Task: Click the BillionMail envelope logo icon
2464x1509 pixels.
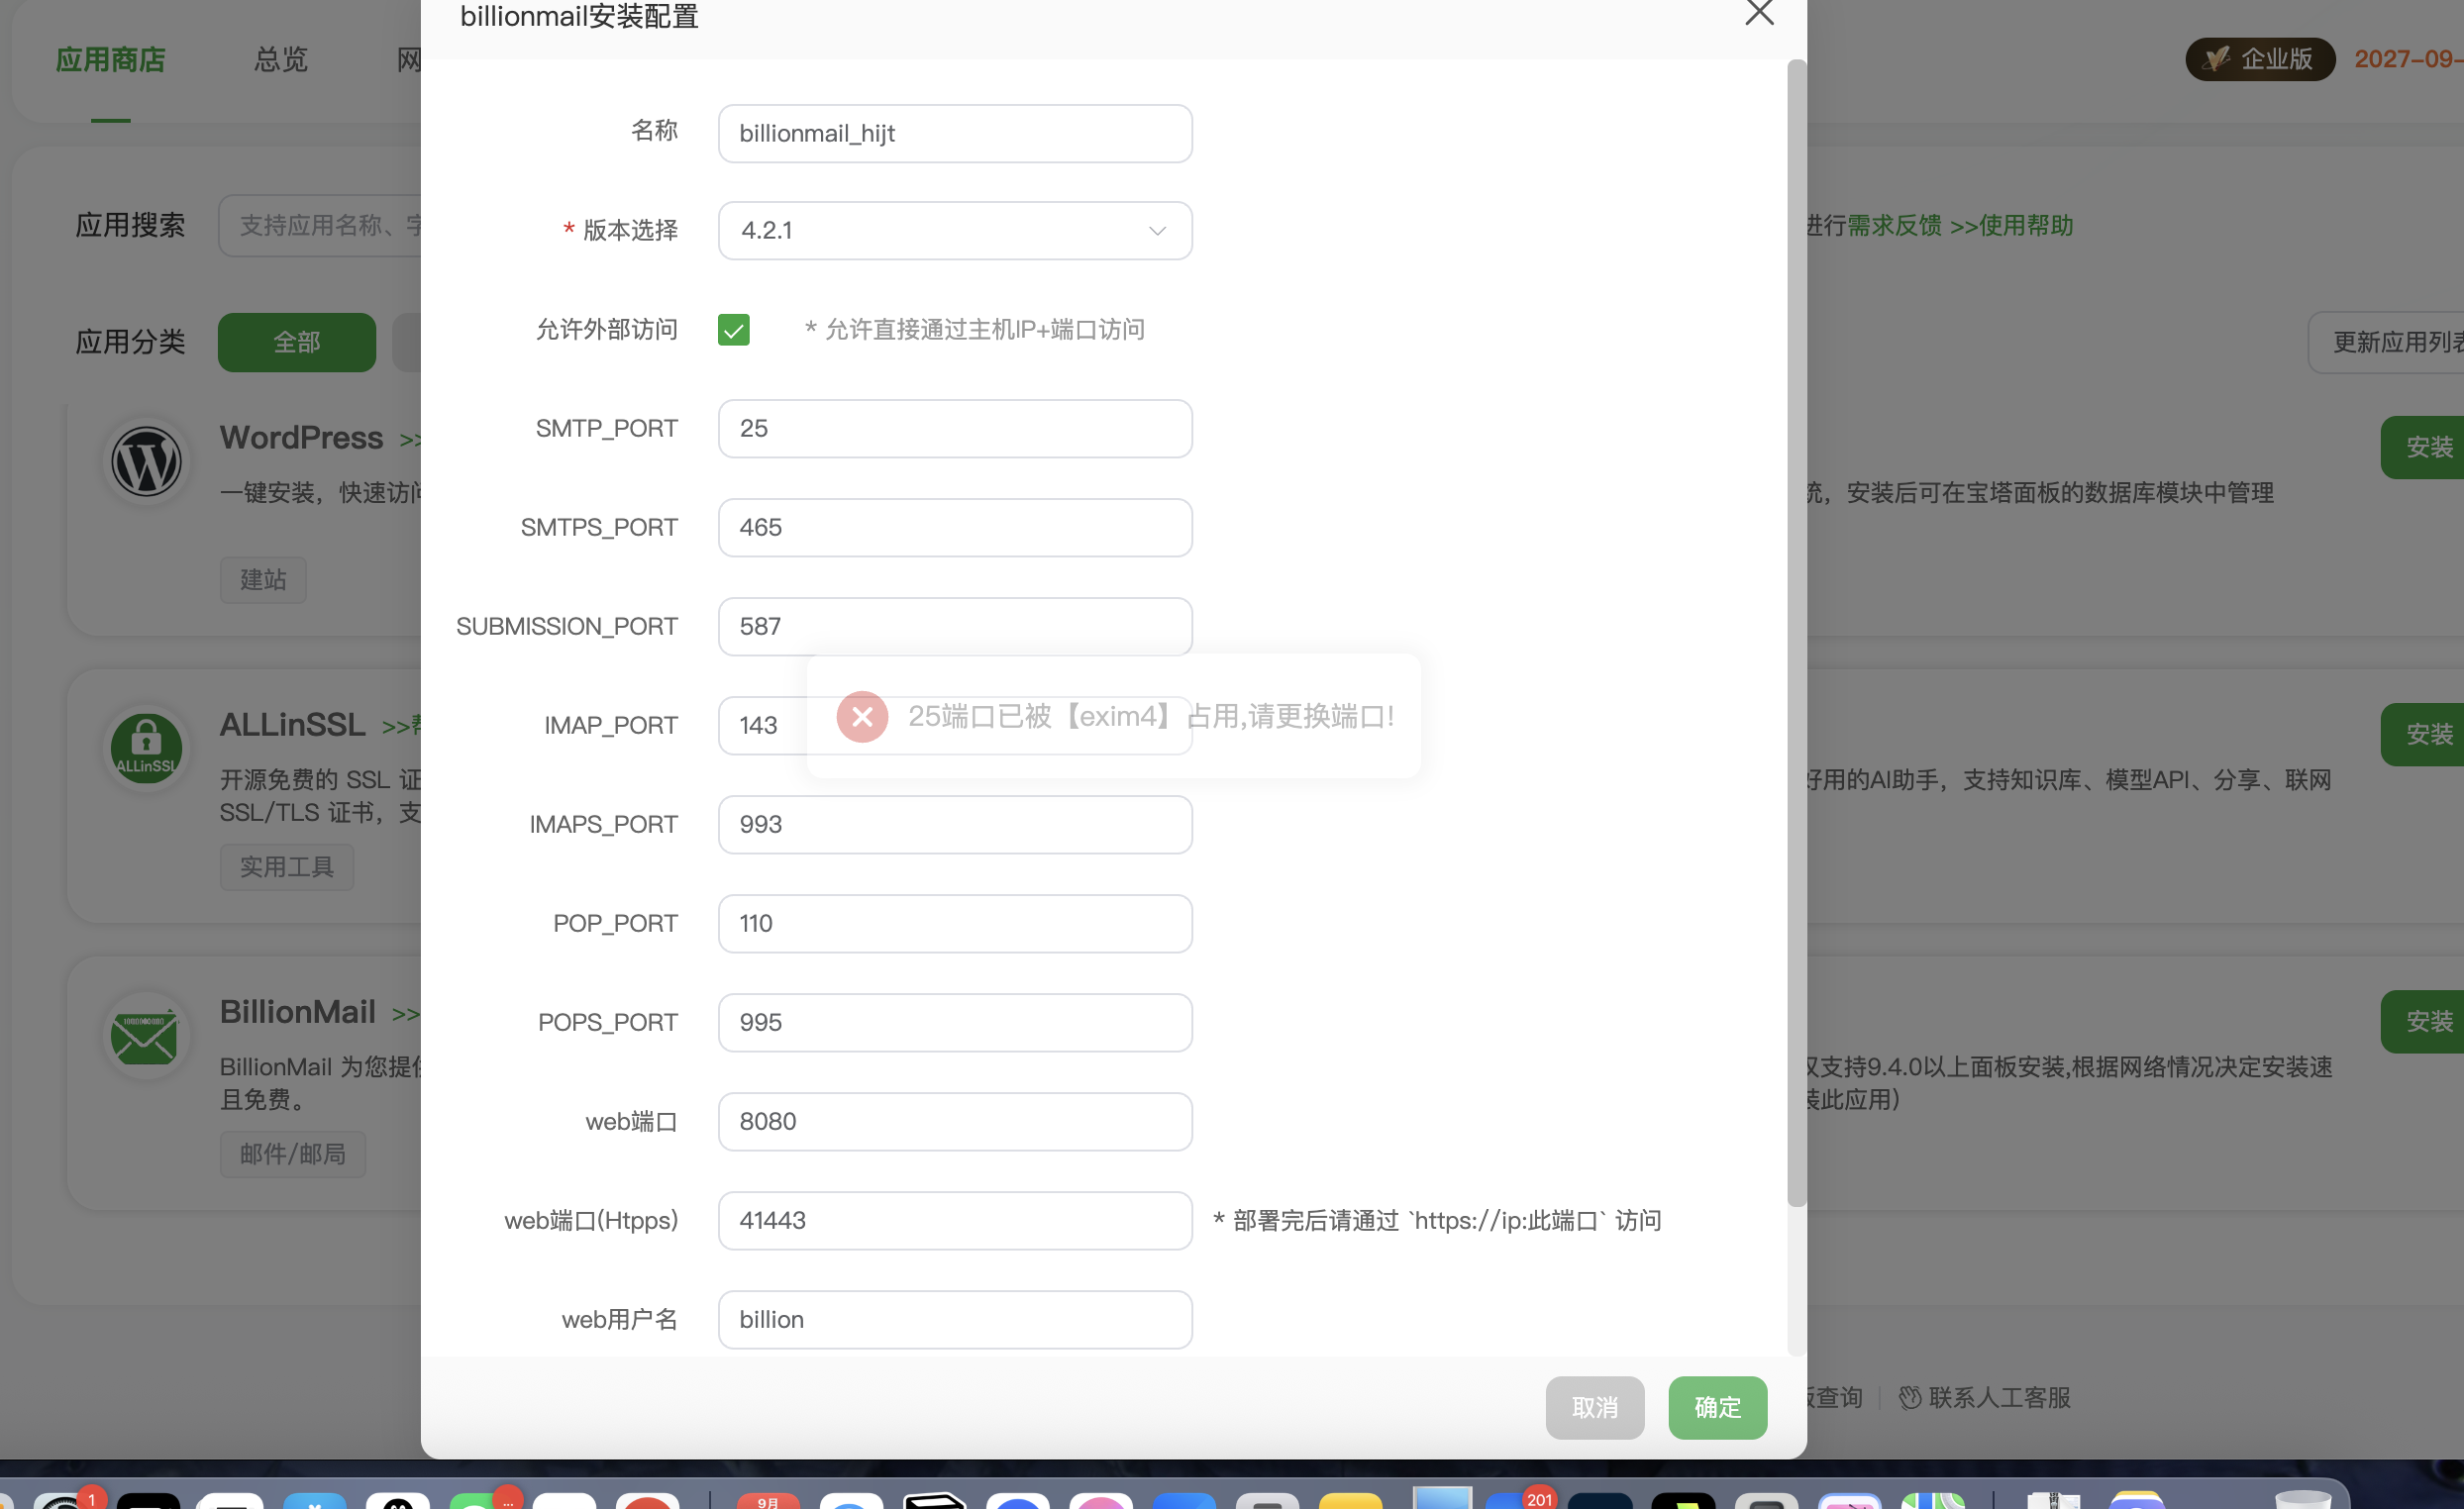Action: coord(146,1035)
